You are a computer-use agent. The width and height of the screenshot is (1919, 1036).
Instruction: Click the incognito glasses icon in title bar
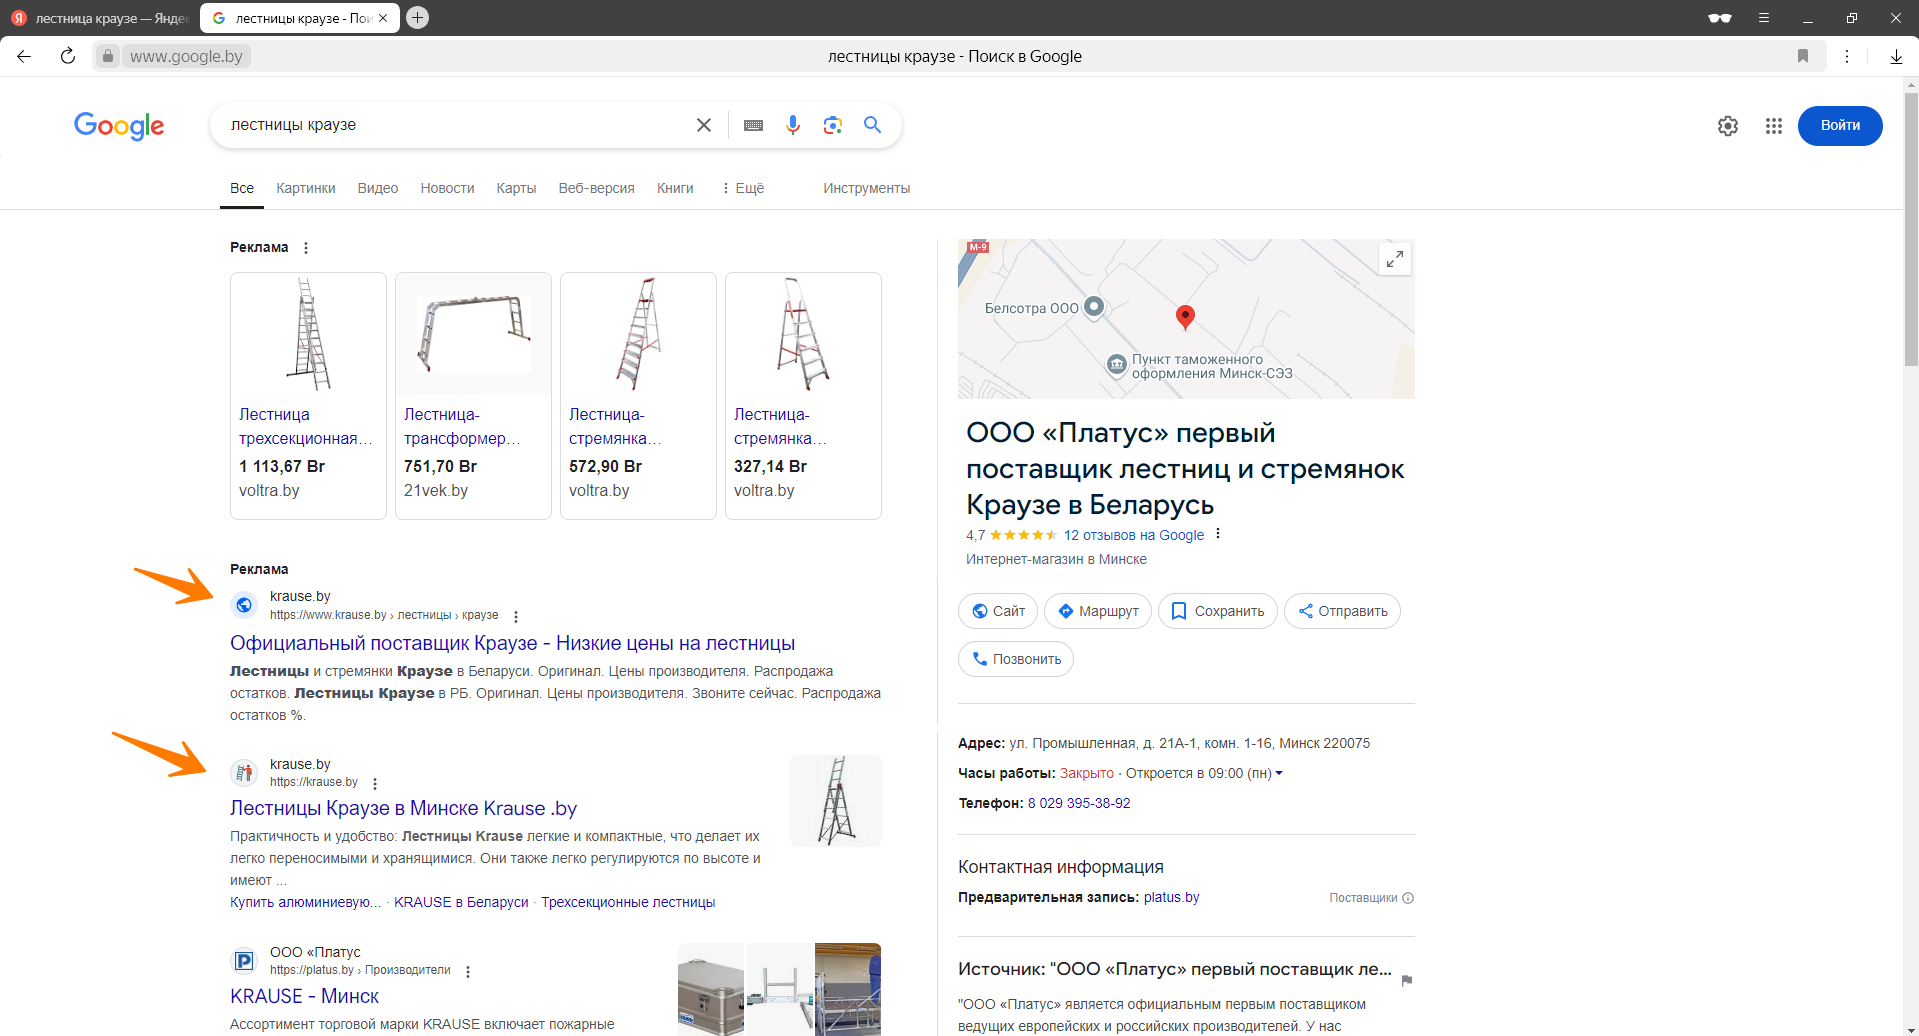point(1720,18)
